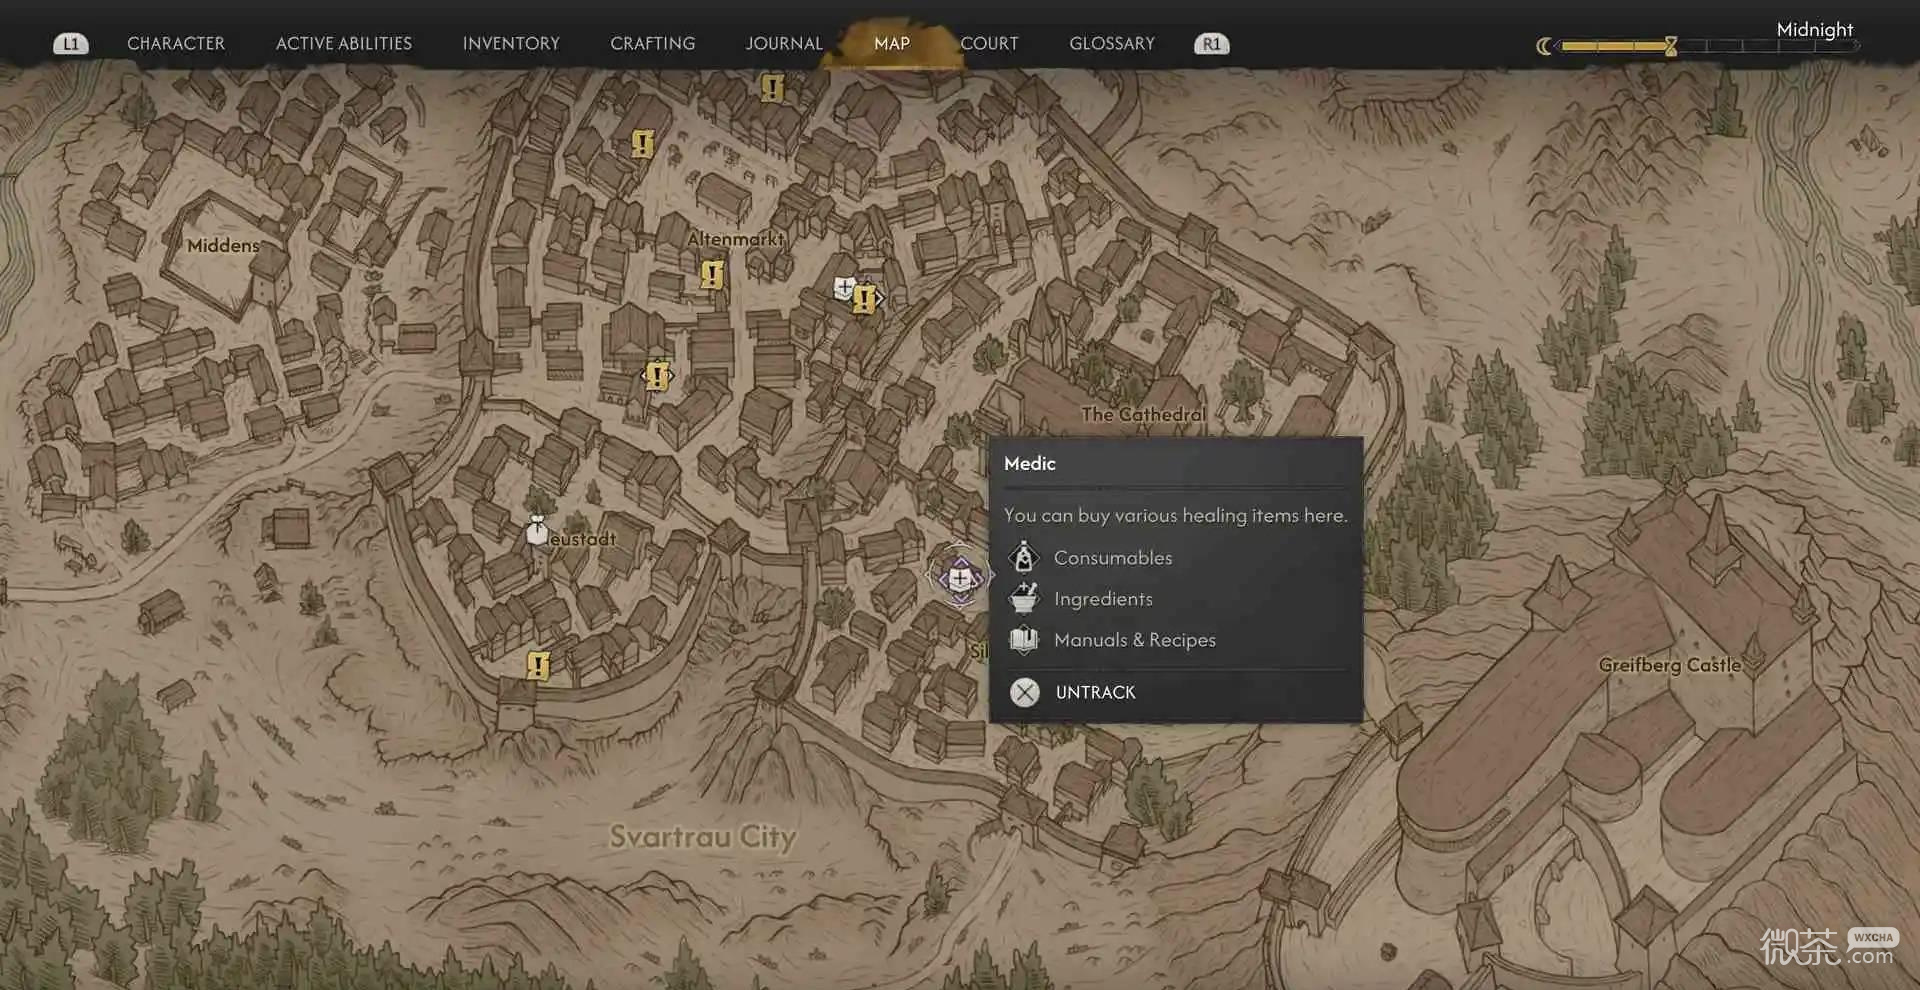Open the INVENTORY tab
This screenshot has width=1920, height=990.
[x=511, y=44]
